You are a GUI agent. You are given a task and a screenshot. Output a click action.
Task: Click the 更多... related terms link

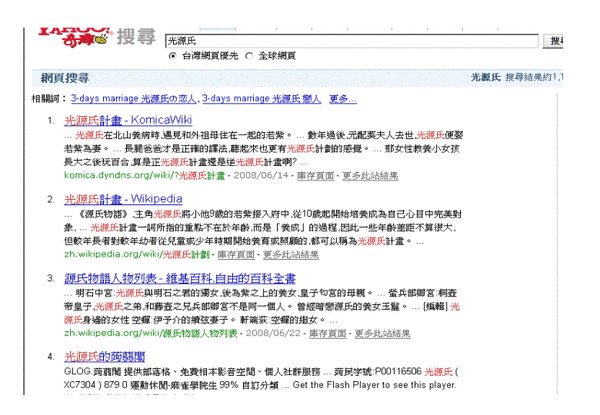point(343,99)
